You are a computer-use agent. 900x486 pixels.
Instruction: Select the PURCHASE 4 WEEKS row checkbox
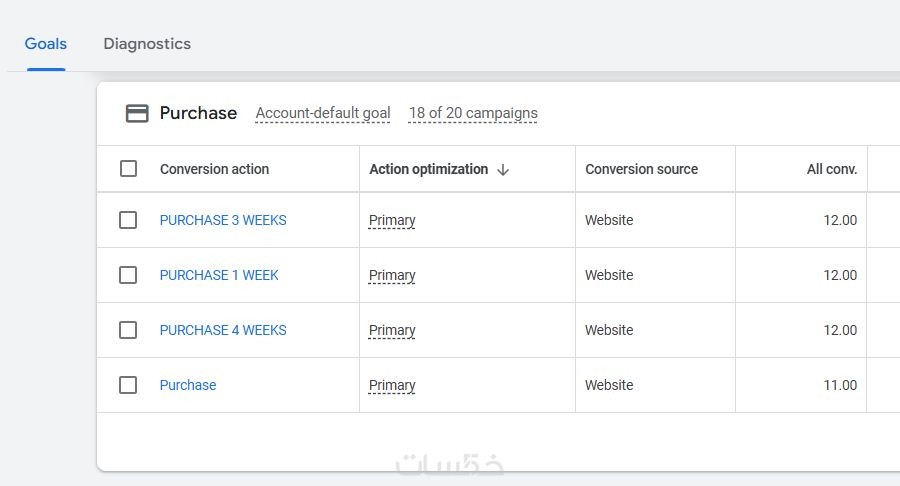(x=128, y=330)
